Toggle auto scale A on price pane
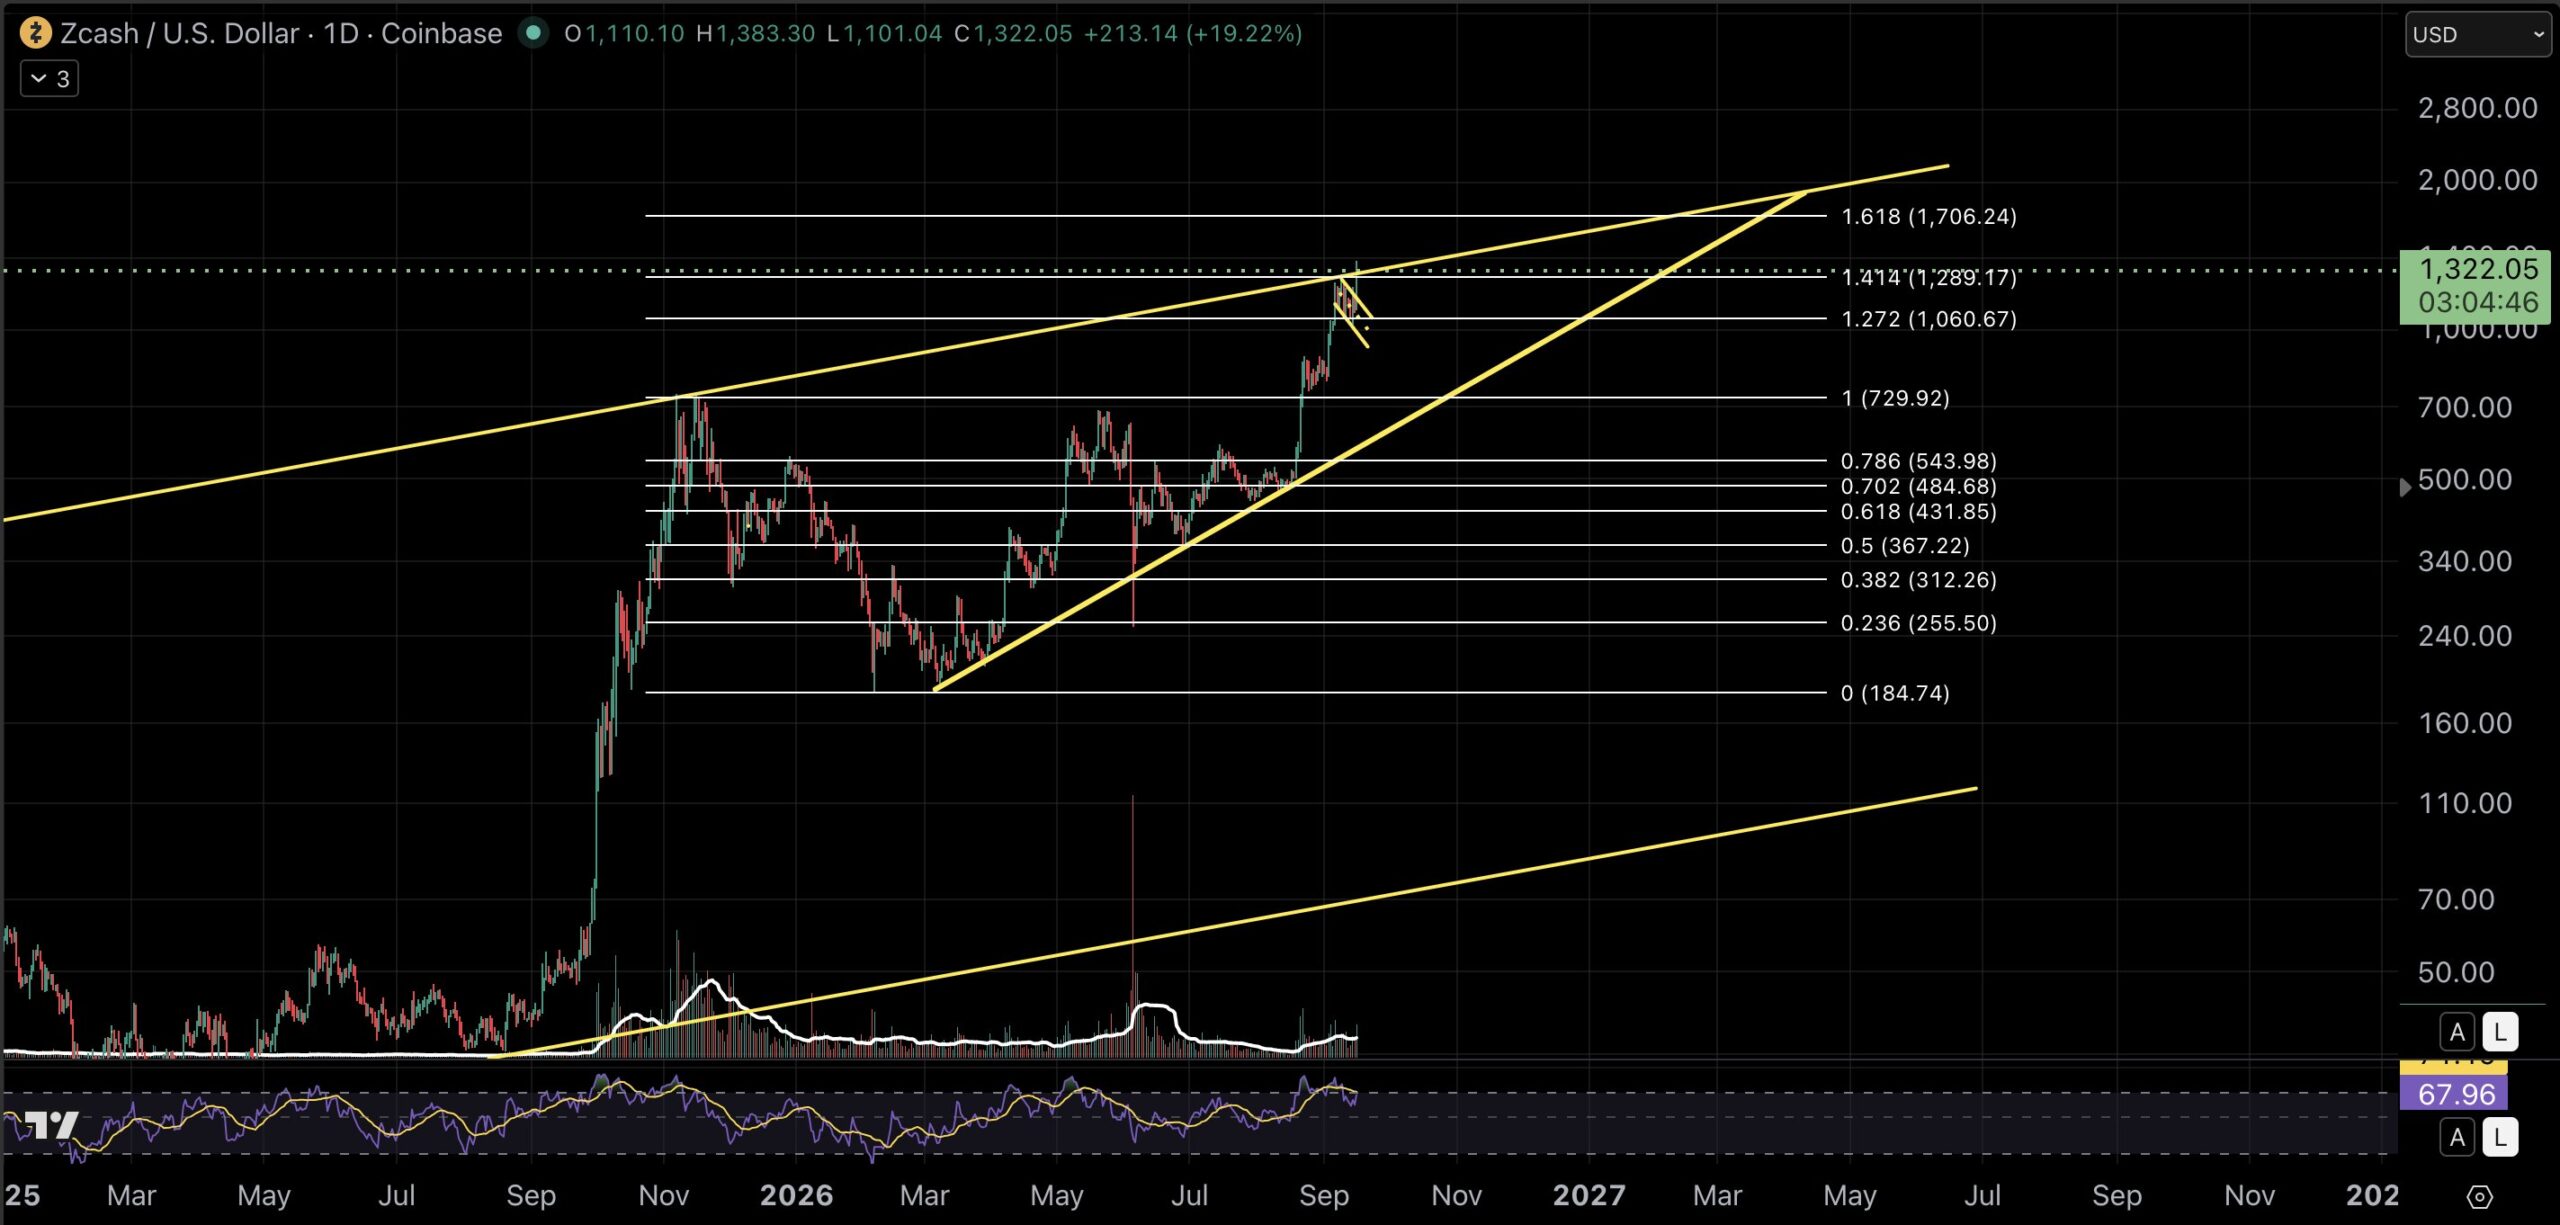Screen dimensions: 2560x1225 pos(2457,1032)
